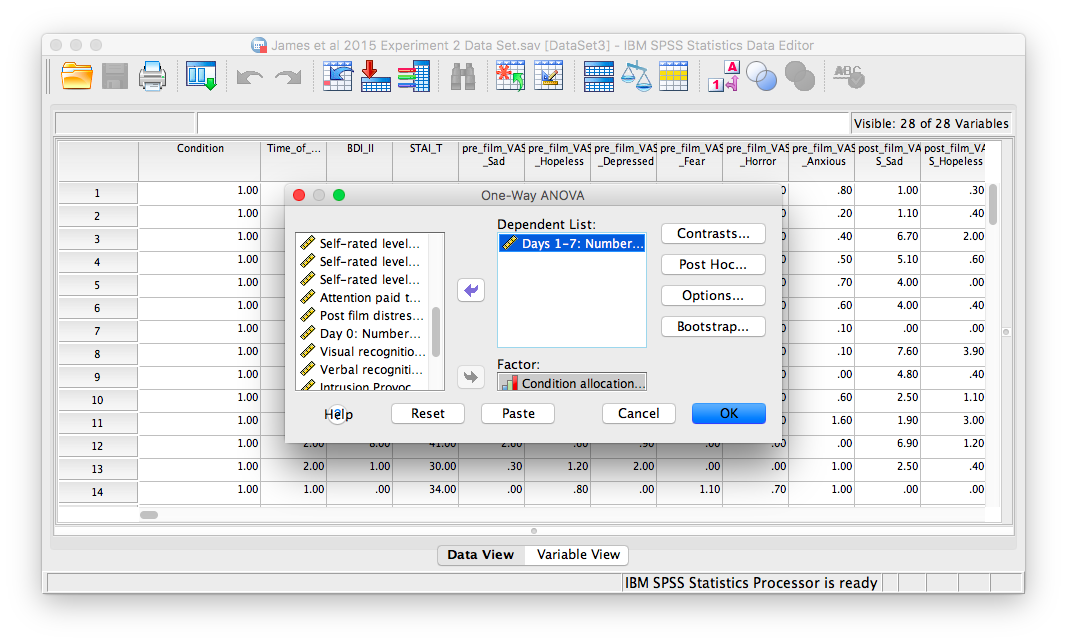Click the variable list scrollbar in the dialog

pos(436,332)
